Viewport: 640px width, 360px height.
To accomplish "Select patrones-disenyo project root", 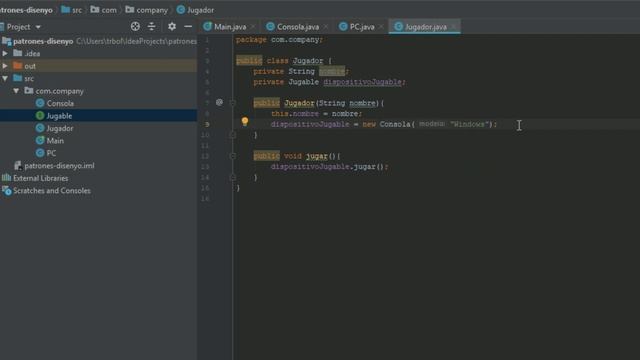I will [x=43, y=41].
